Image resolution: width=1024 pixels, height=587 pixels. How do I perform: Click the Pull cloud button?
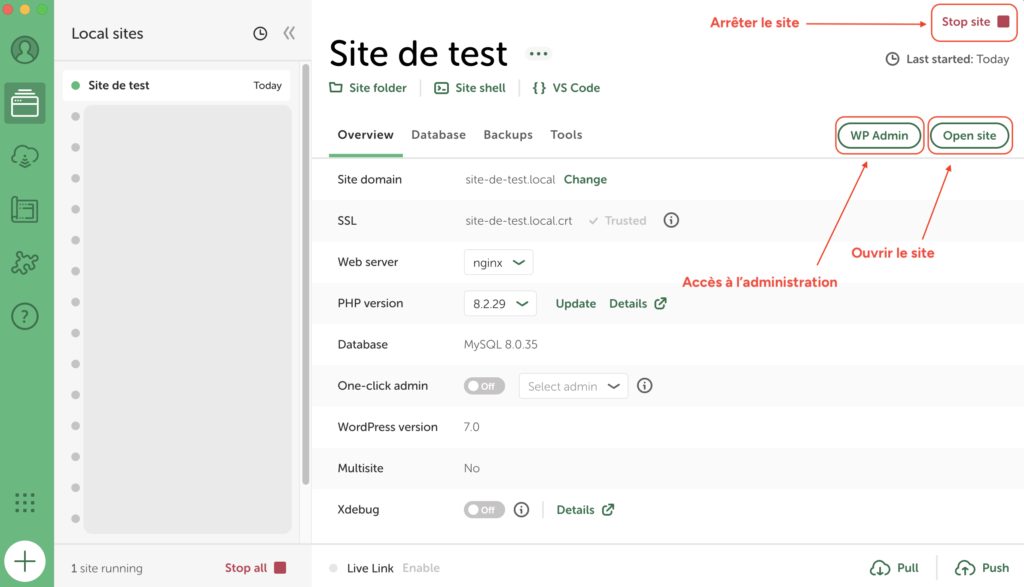pyautogui.click(x=894, y=568)
